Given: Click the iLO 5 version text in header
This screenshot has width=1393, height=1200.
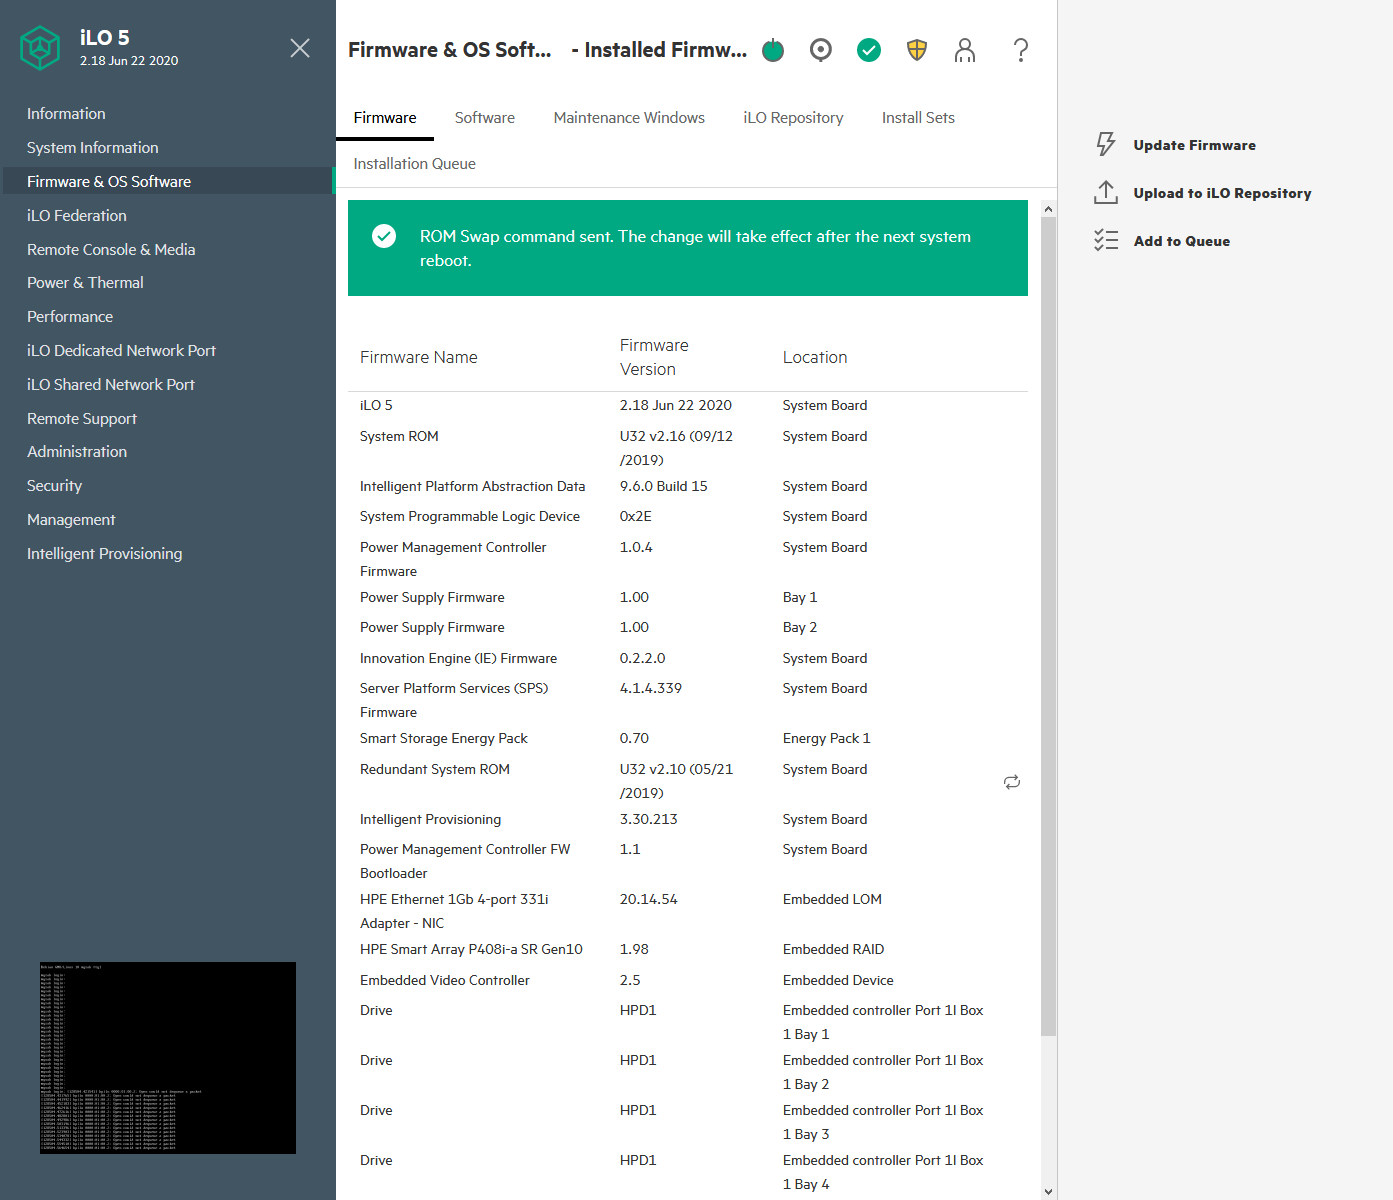Looking at the screenshot, I should [x=129, y=61].
